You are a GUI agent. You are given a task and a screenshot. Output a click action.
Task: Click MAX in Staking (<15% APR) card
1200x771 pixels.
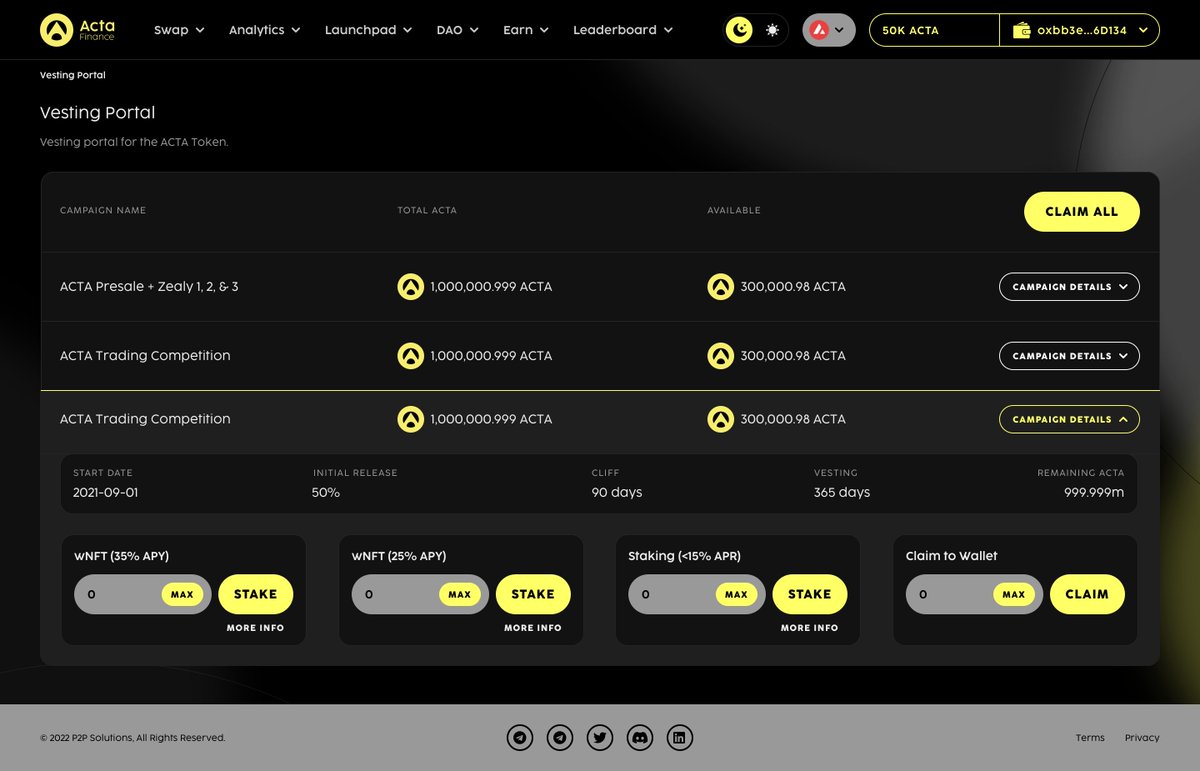pos(736,594)
